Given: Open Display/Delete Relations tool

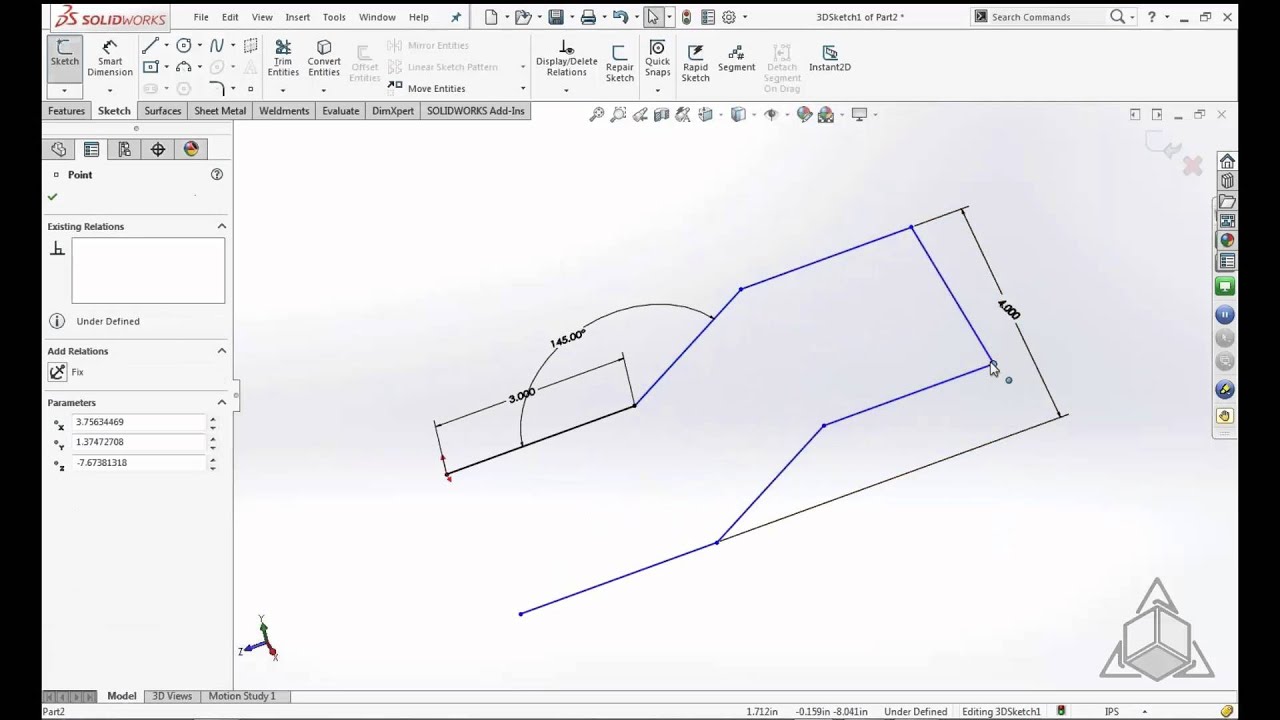Looking at the screenshot, I should pos(566,59).
